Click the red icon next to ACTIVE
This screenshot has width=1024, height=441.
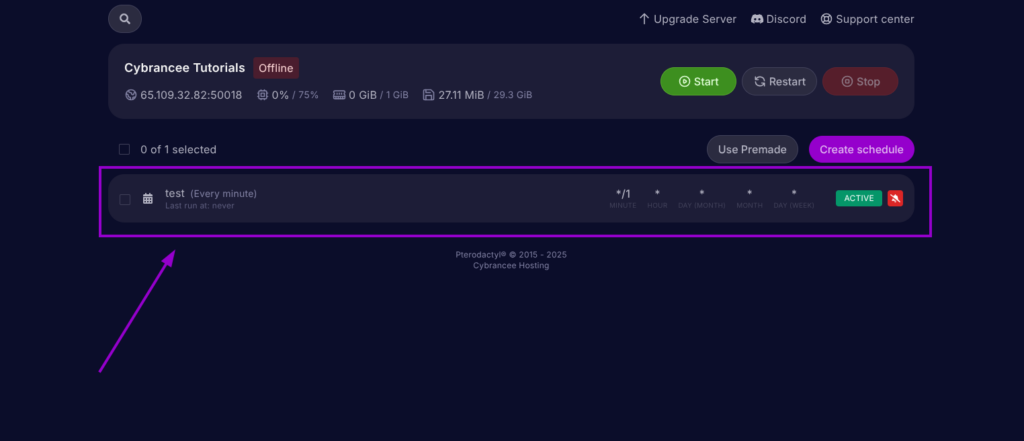tap(895, 198)
